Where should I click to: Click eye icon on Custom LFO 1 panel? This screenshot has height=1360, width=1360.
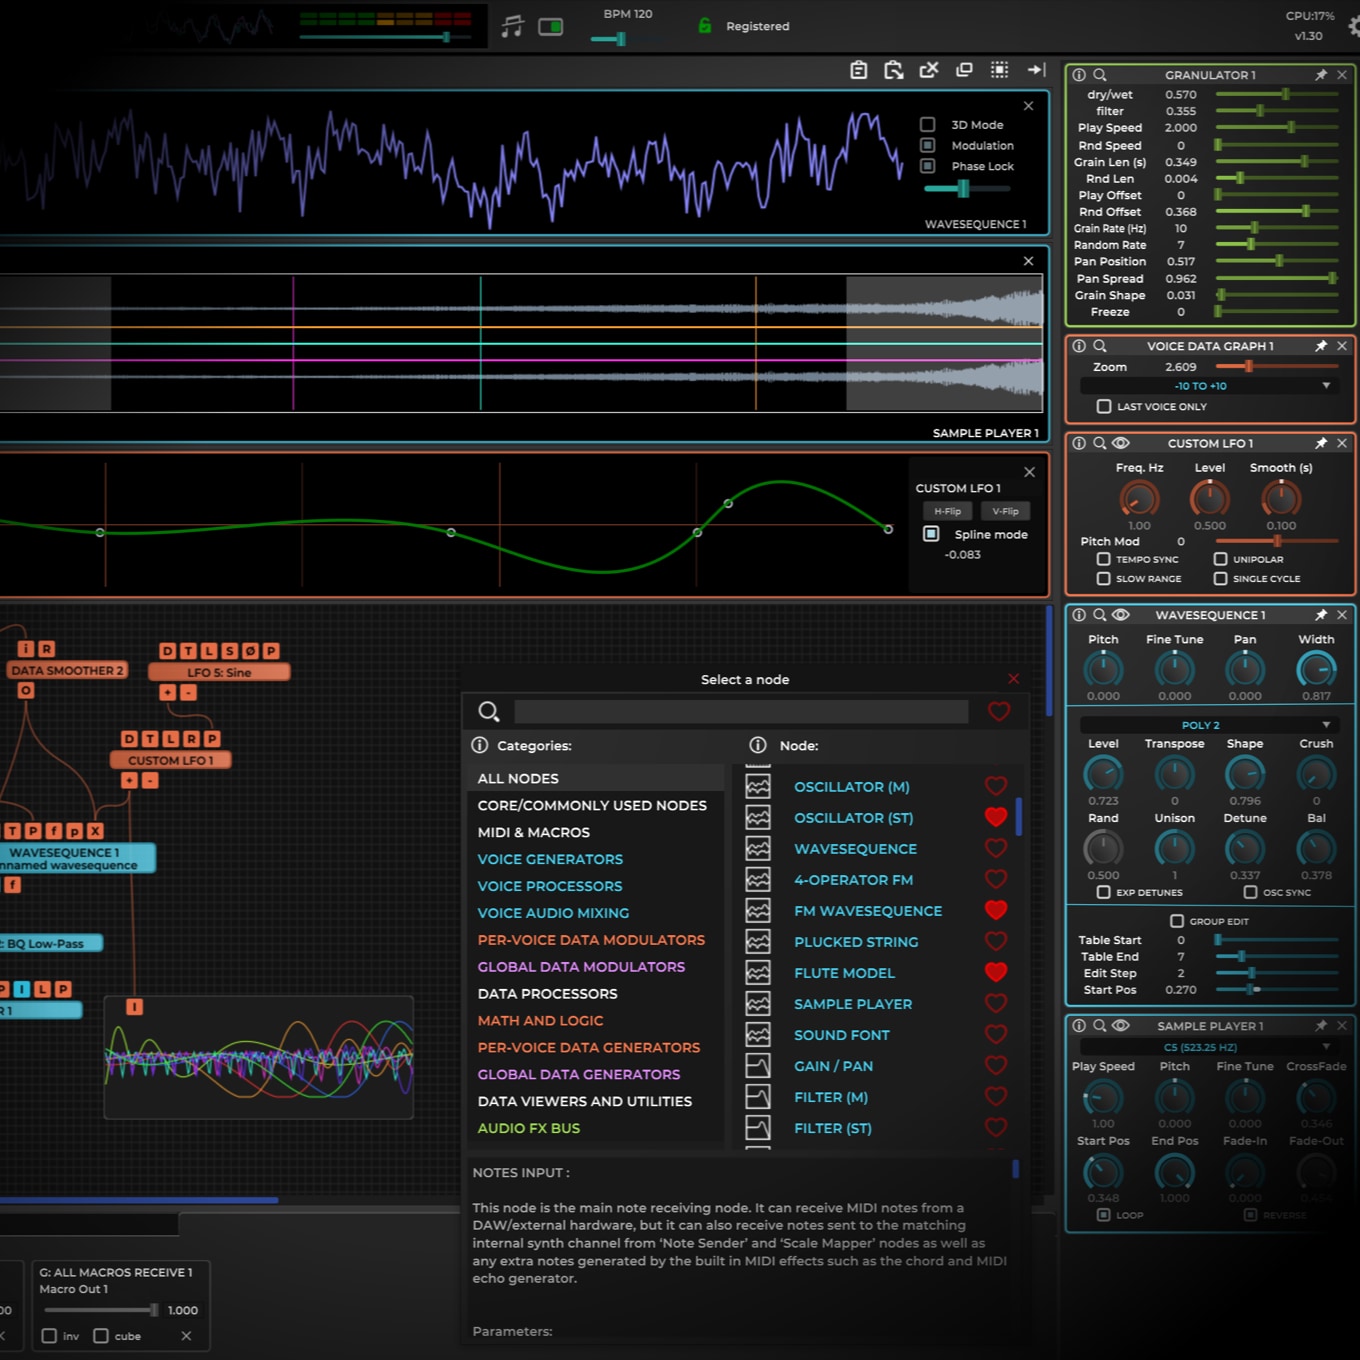(1121, 443)
